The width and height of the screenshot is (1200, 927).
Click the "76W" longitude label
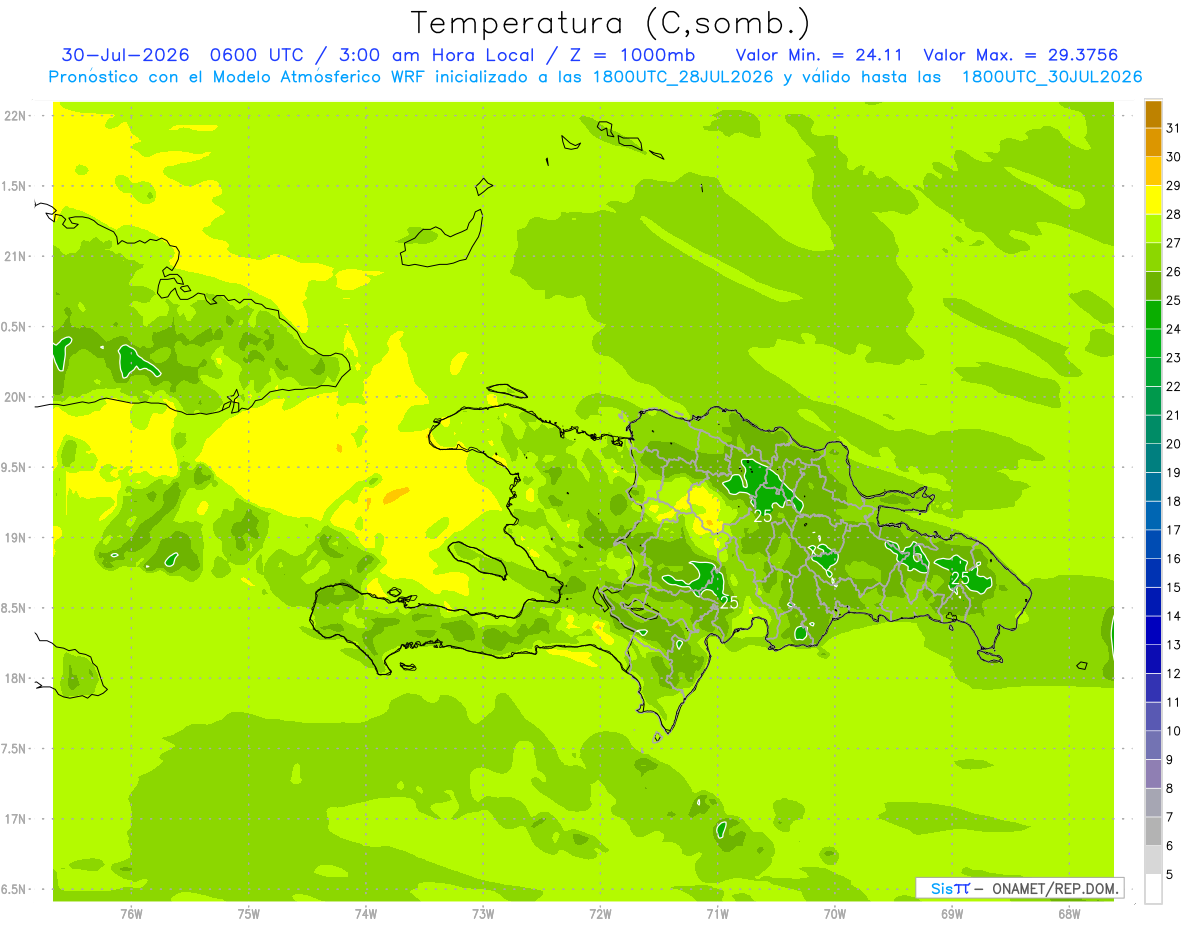[x=131, y=913]
